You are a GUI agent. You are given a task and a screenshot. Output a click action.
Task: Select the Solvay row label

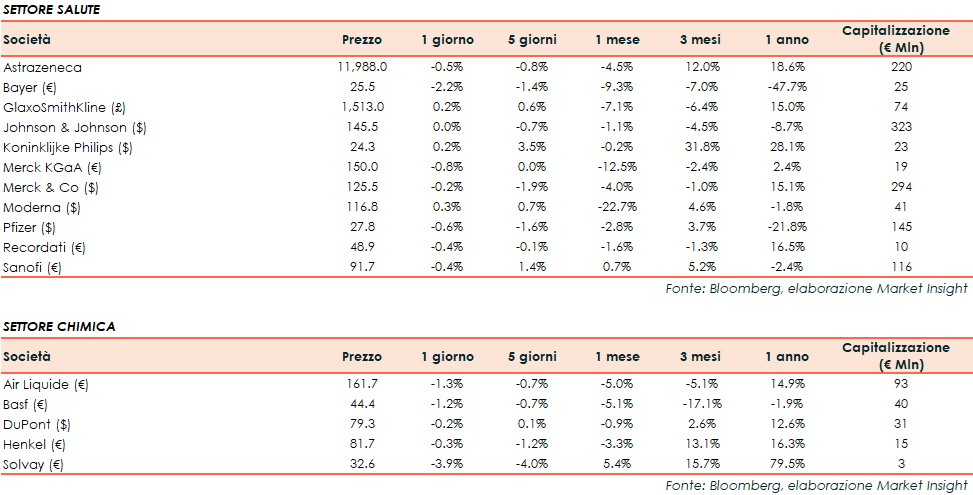tap(34, 464)
